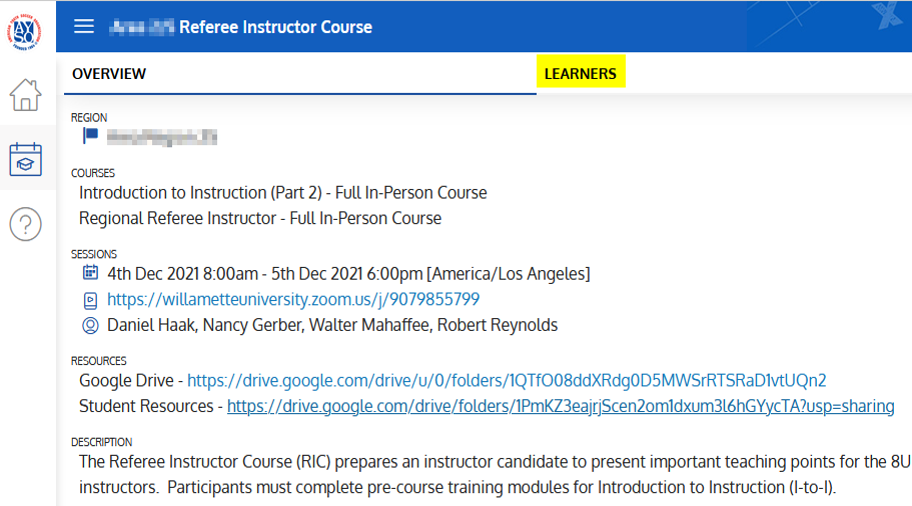
Task: Click the Referee Instructor Course title
Action: click(x=275, y=27)
